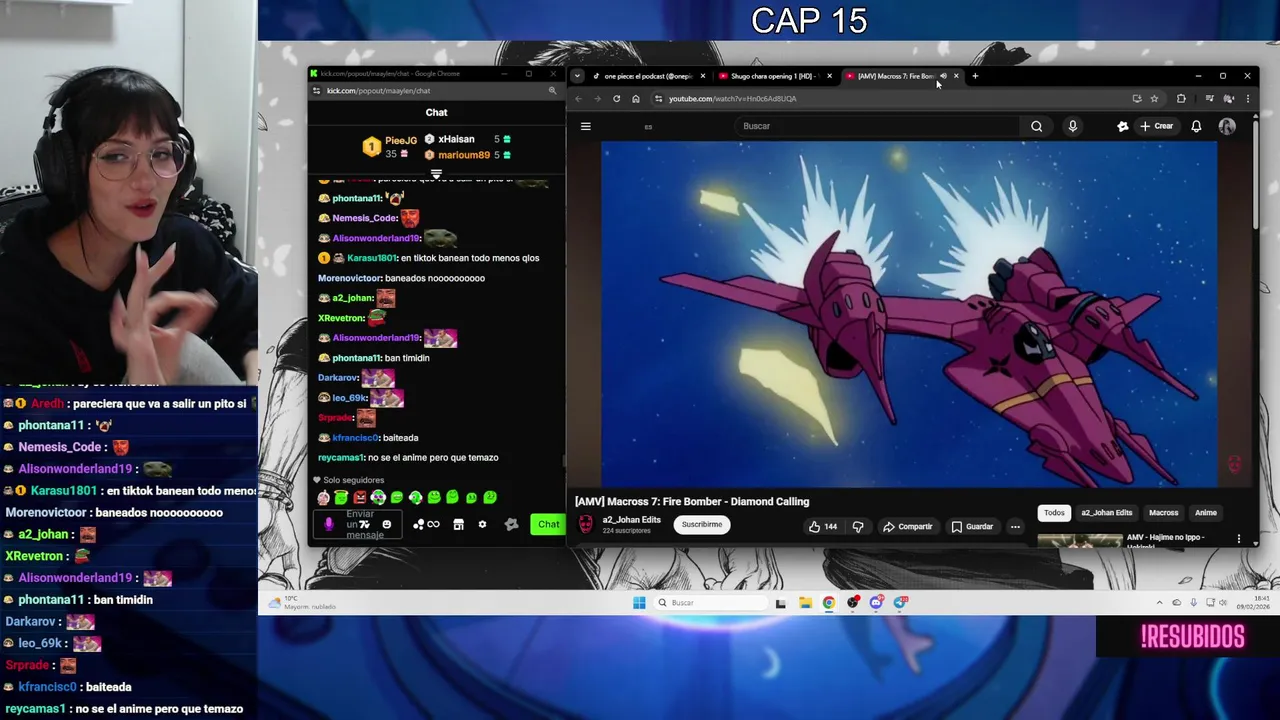Open the browser three-dot menu
The height and width of the screenshot is (720, 1280).
click(x=1247, y=99)
